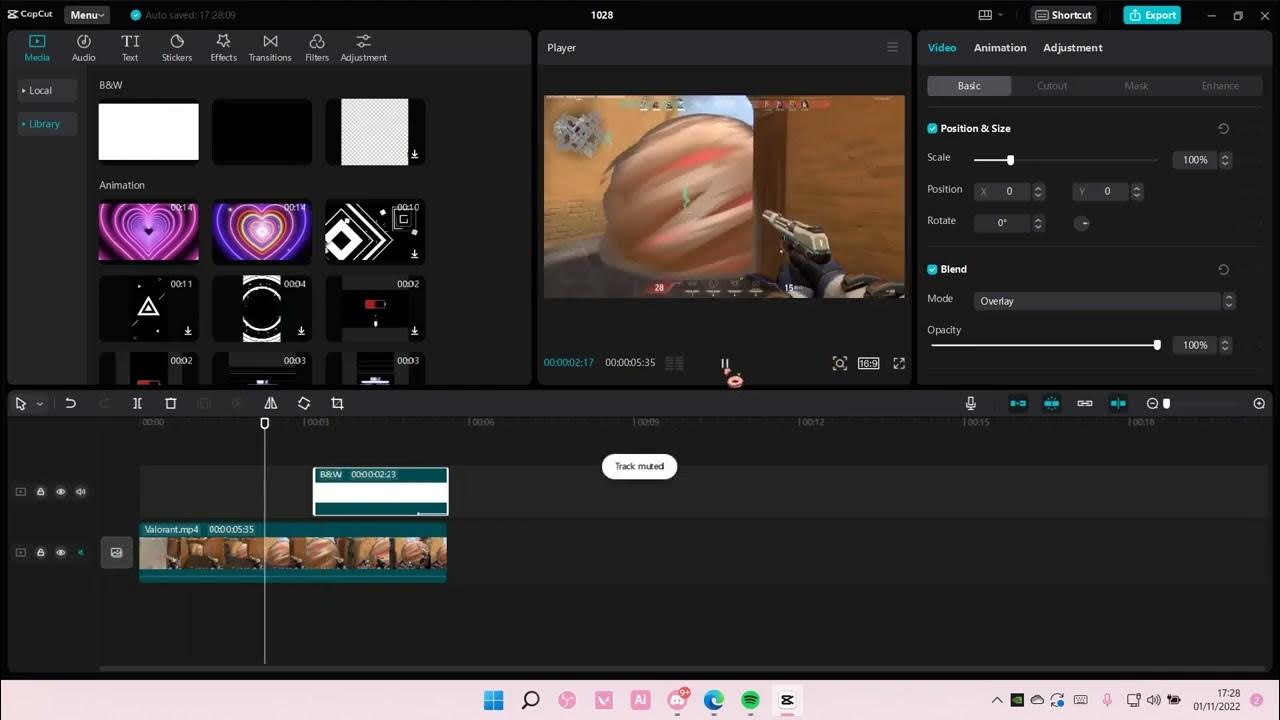This screenshot has width=1280, height=720.
Task: Toggle main track magnet snapping
Action: click(1018, 403)
